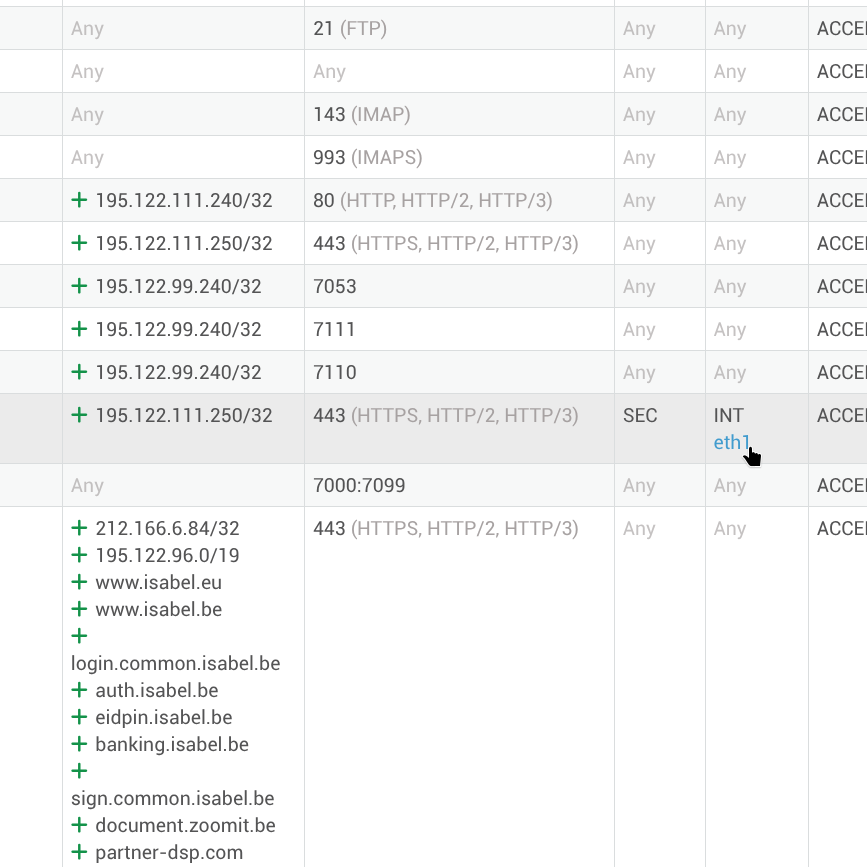The image size is (867, 867).
Task: Click the plus icon above login.common.isabel.be
Action: 79,636
